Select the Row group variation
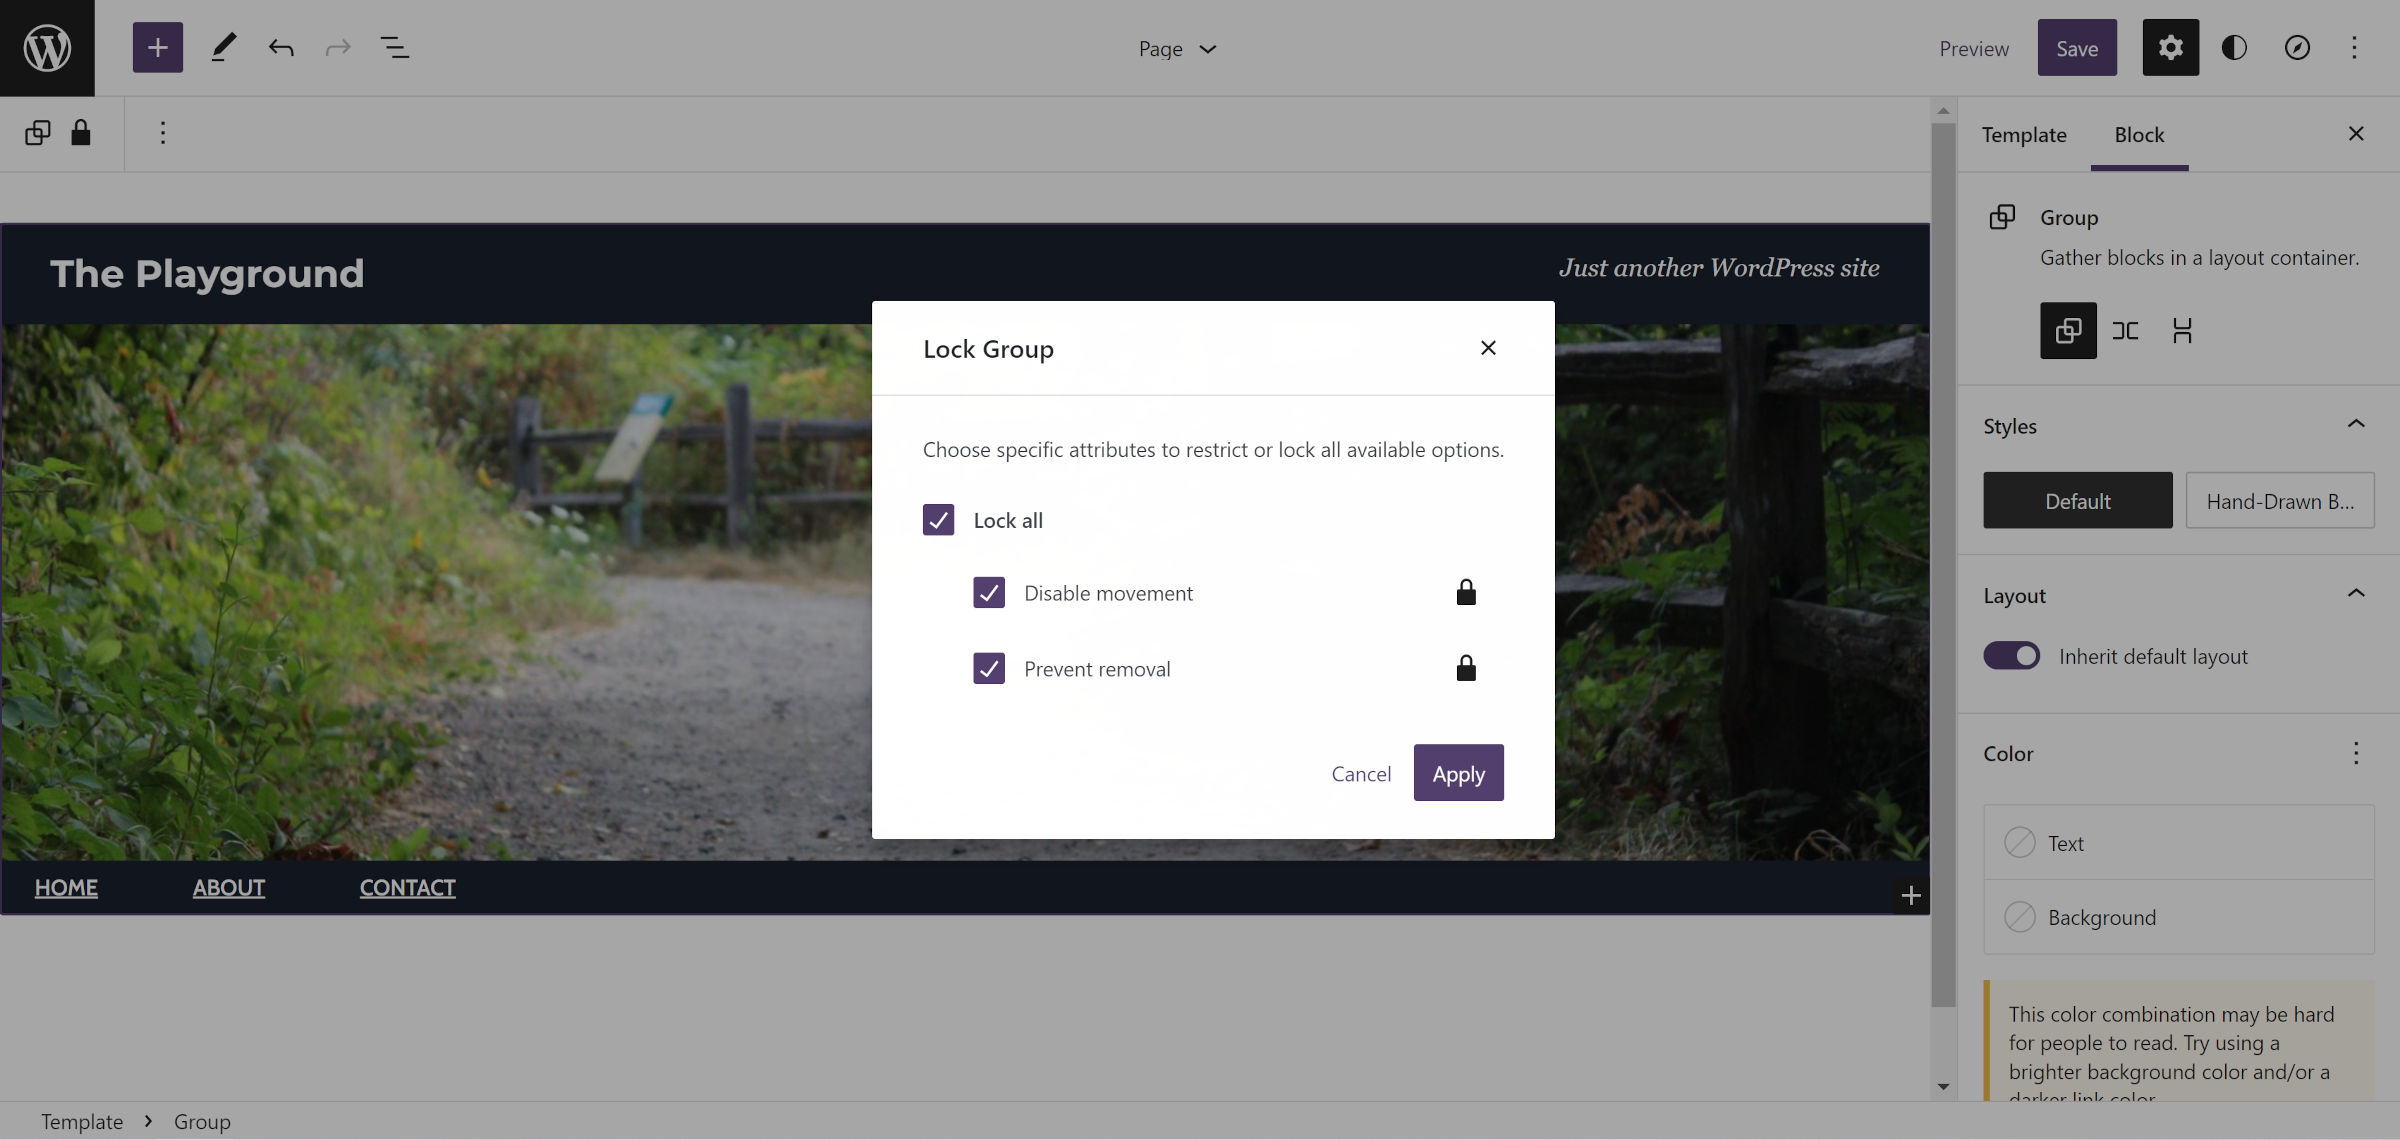Viewport: 2400px width, 1140px height. click(x=2125, y=330)
